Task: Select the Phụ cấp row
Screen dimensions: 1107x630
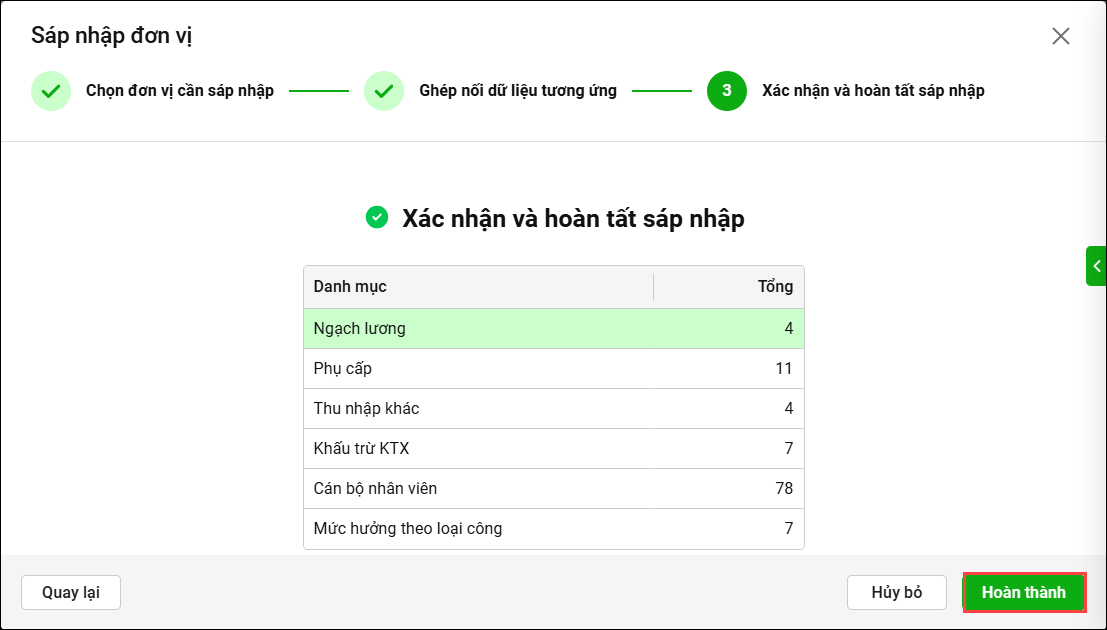Action: 554,369
